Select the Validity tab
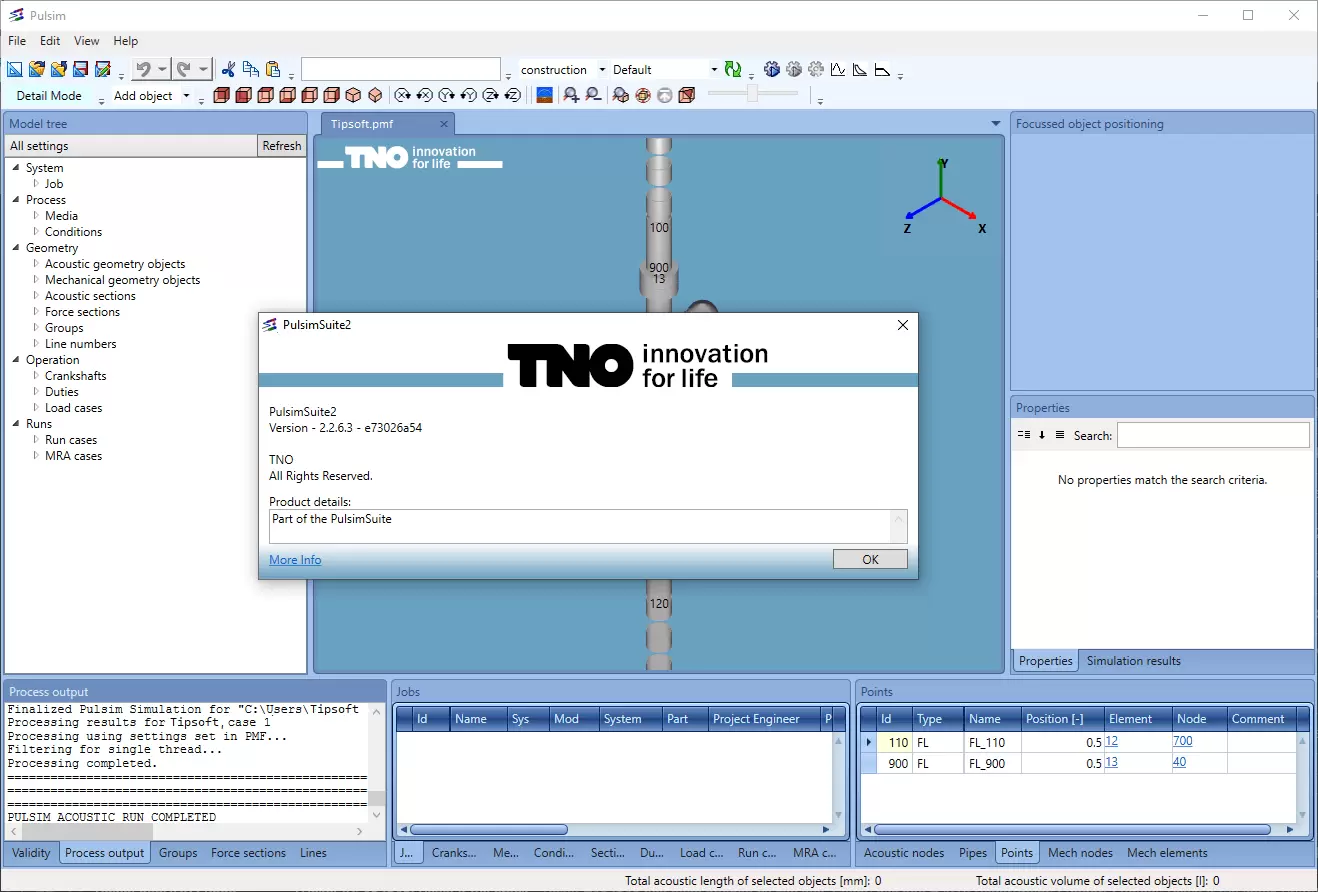This screenshot has width=1318, height=892. [31, 853]
